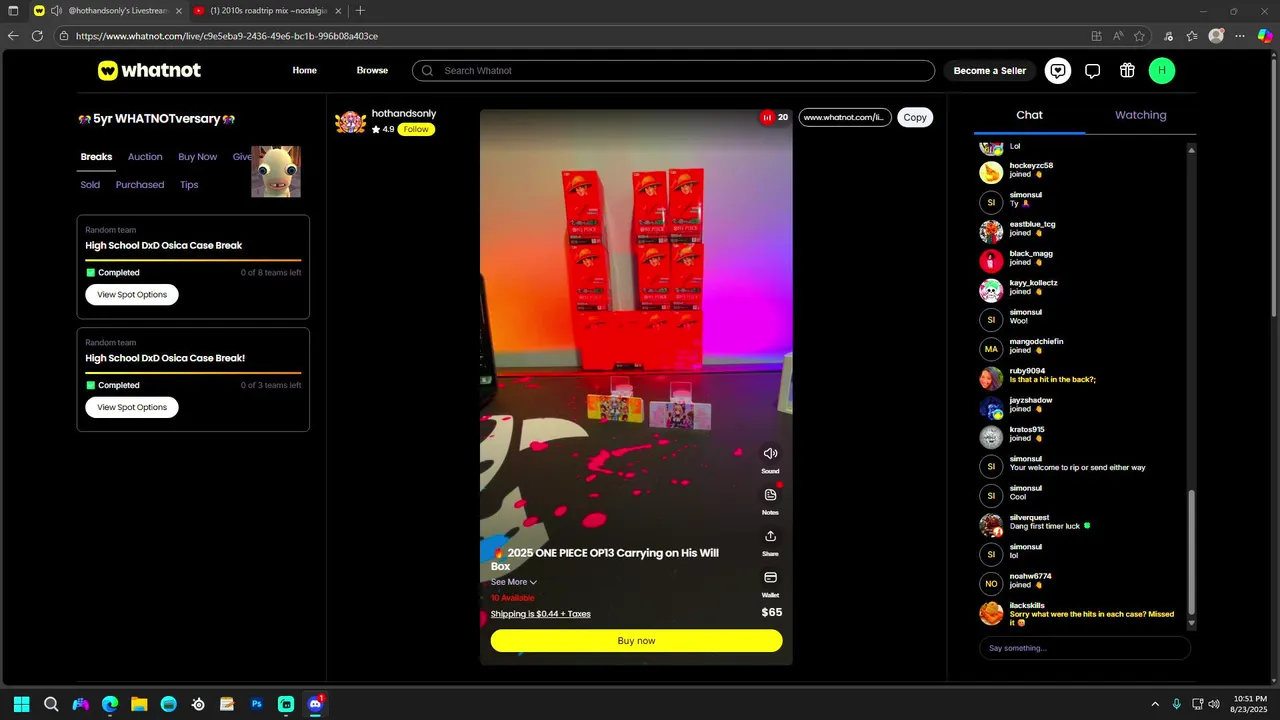This screenshot has height=720, width=1280.
Task: Open taskbar search icon
Action: [x=51, y=704]
